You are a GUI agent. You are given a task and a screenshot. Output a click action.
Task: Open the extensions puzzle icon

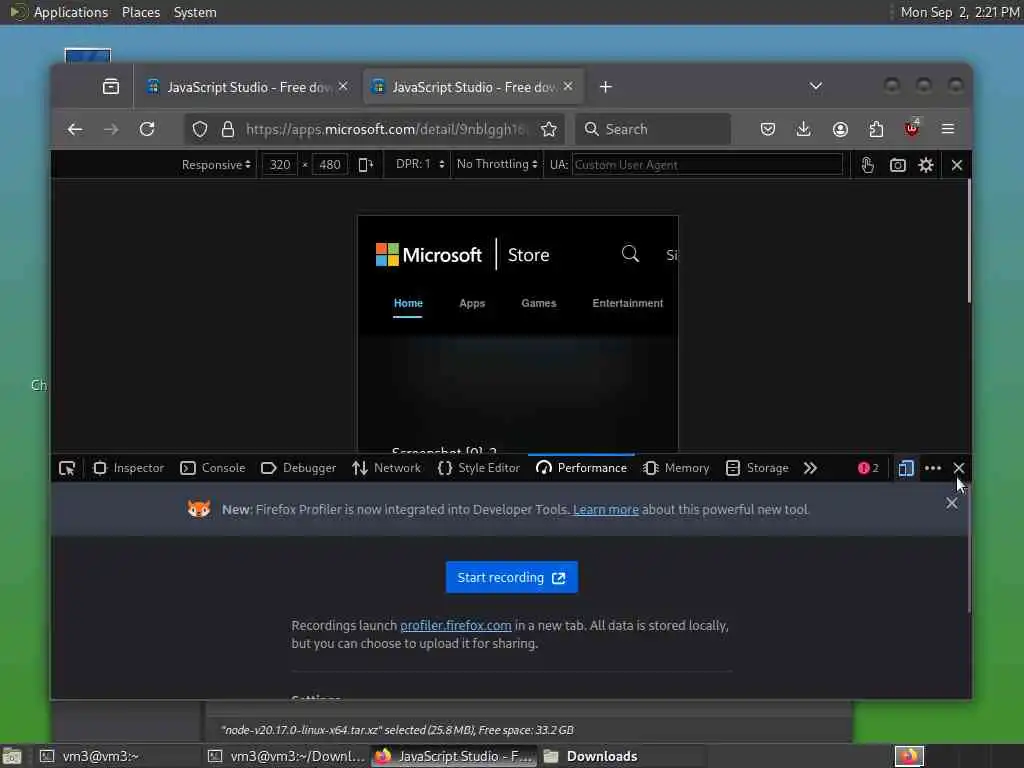click(x=876, y=129)
